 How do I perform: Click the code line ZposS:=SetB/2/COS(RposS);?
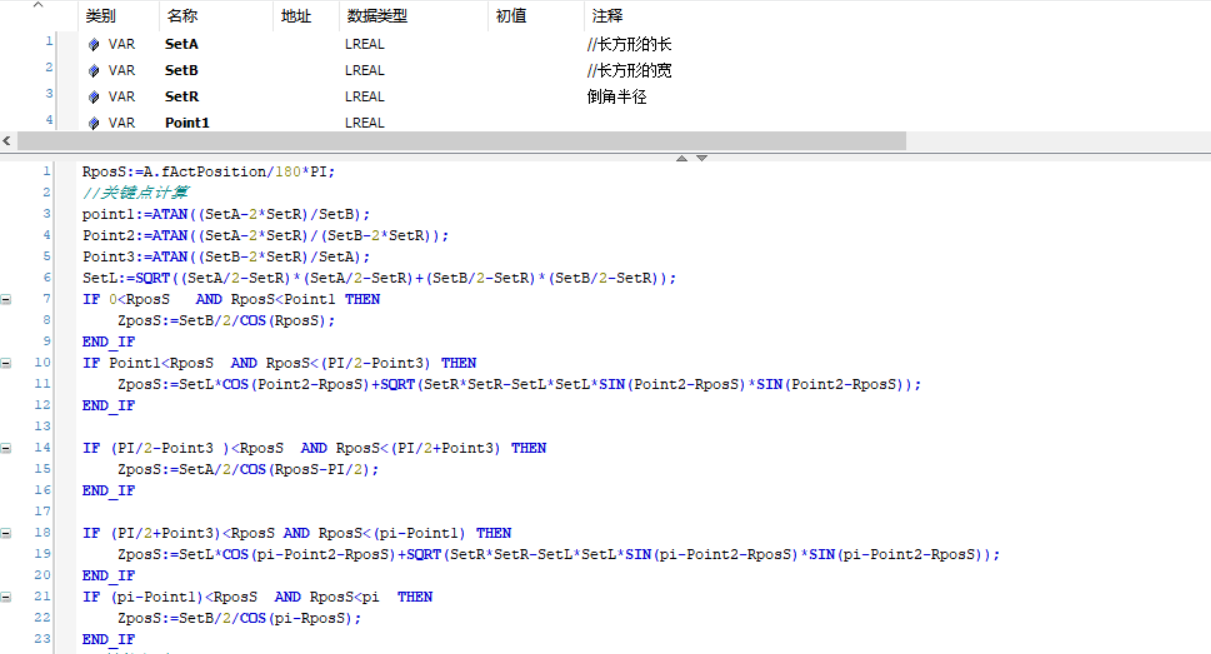click(226, 320)
